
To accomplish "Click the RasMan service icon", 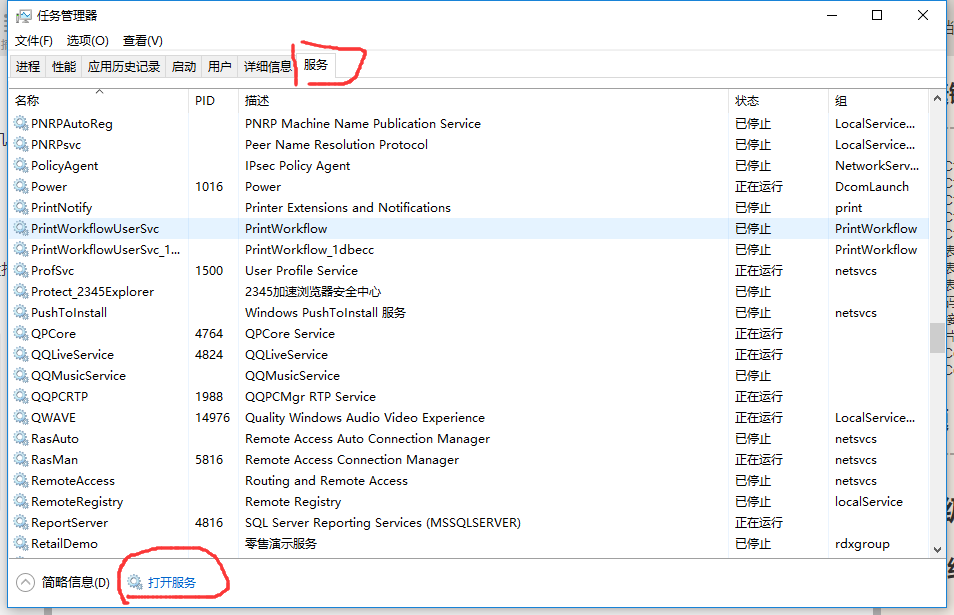I will coord(22,459).
